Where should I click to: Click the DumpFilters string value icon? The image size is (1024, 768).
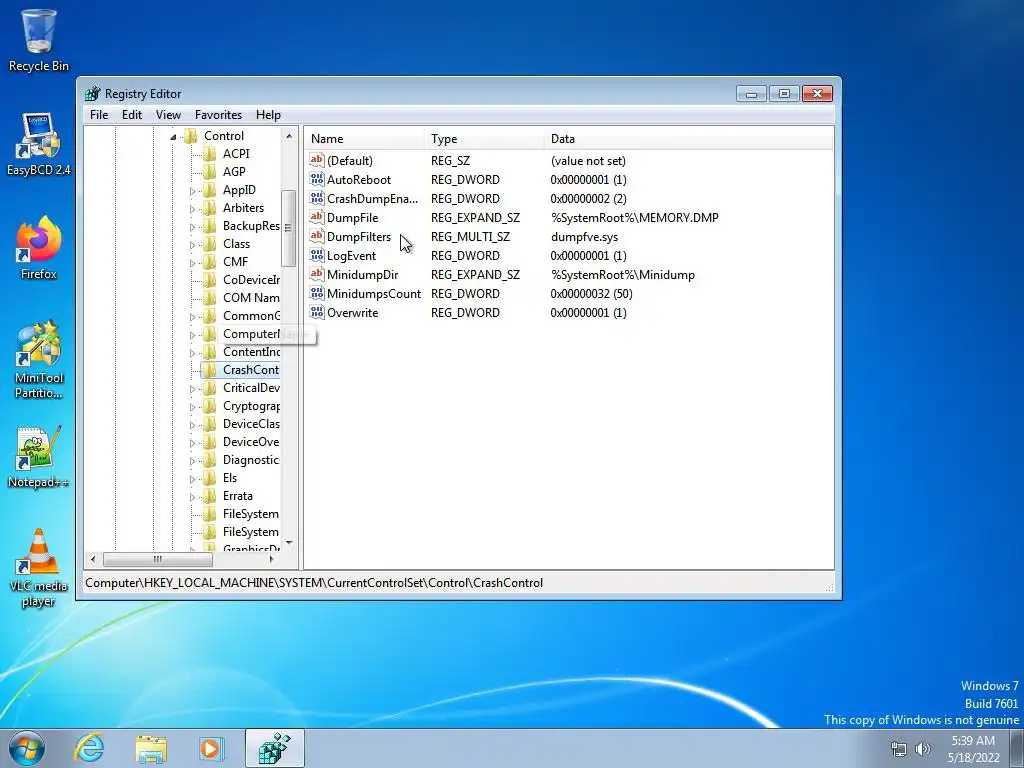(x=317, y=236)
